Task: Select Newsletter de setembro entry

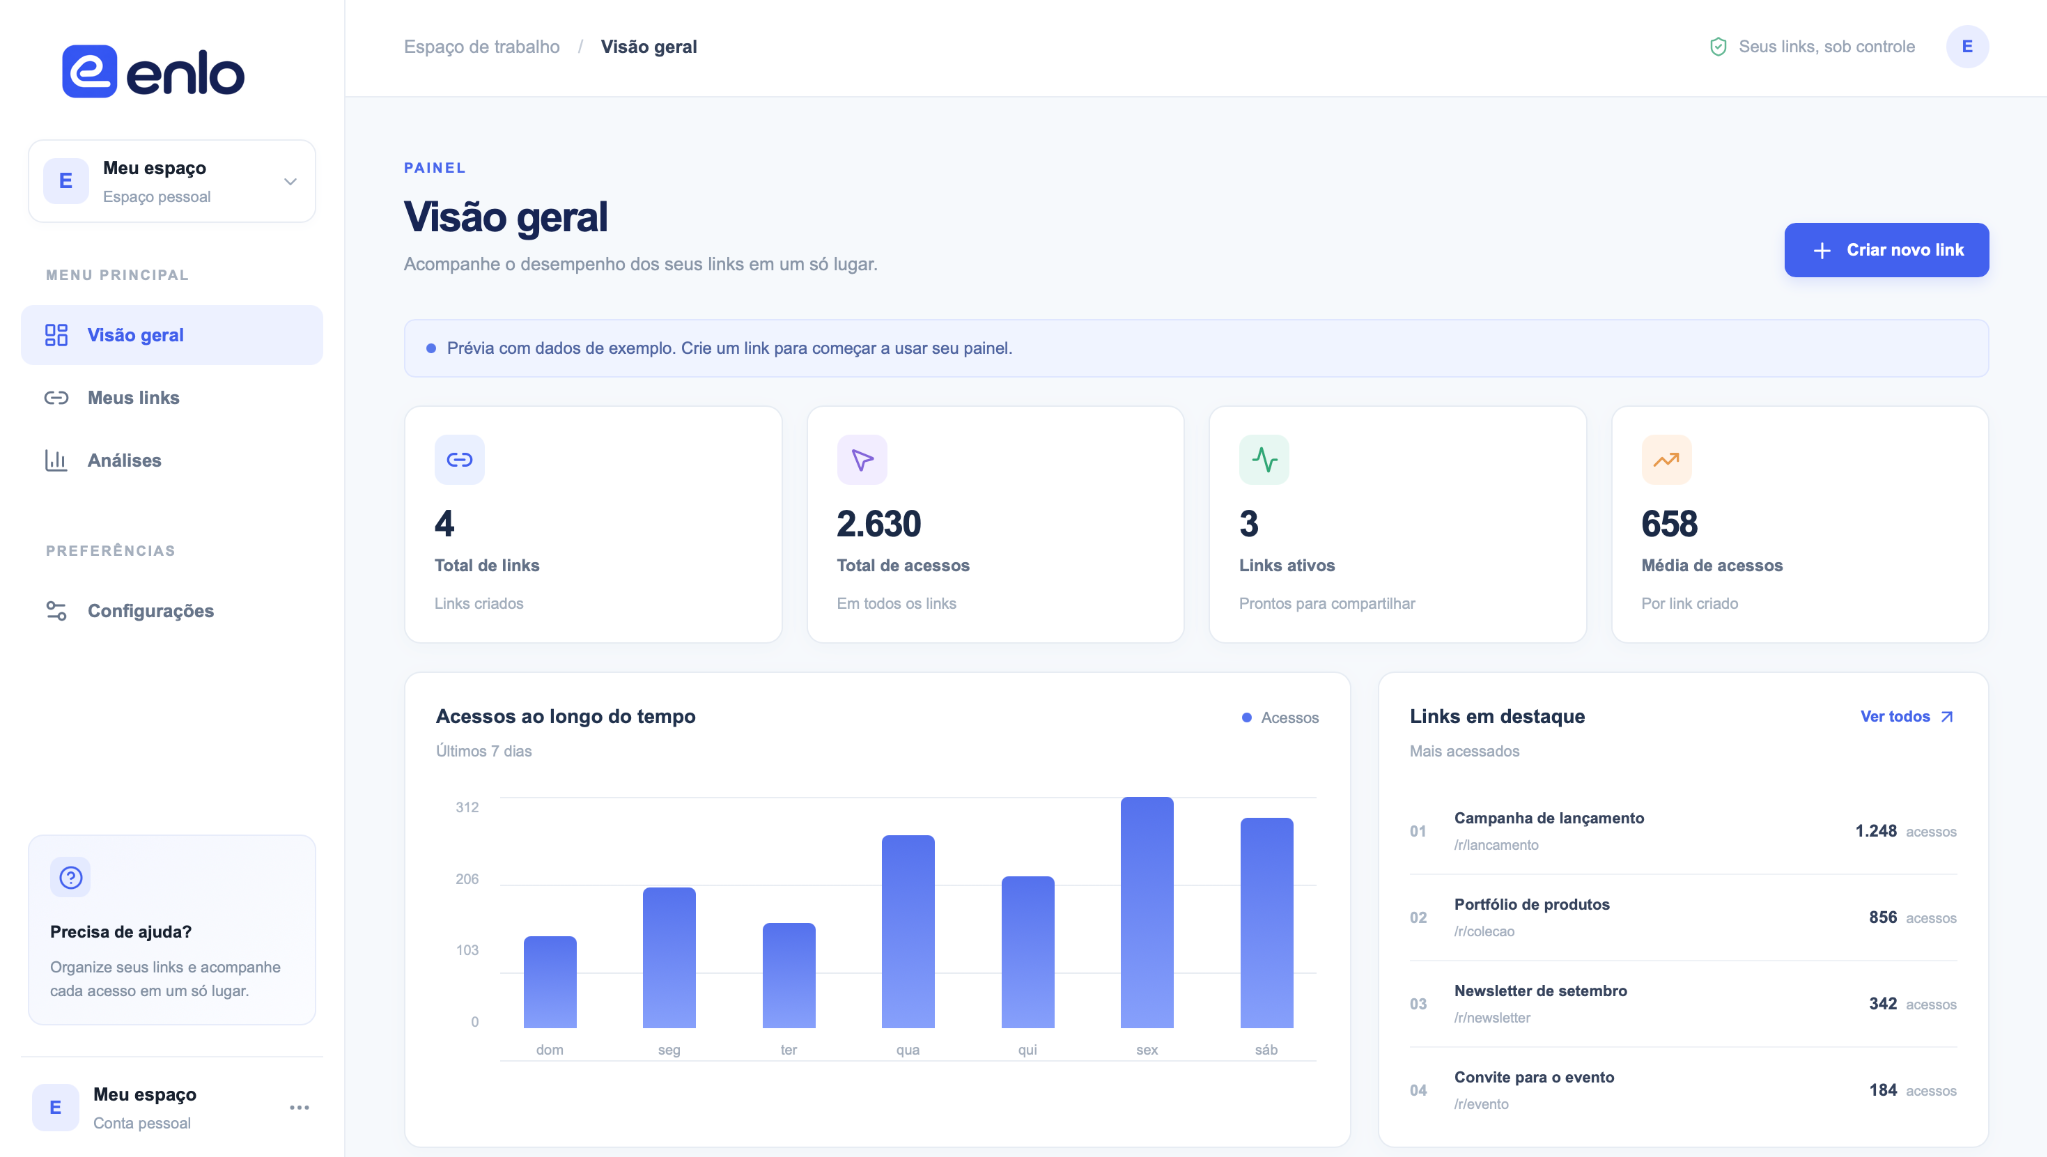Action: [1683, 1004]
